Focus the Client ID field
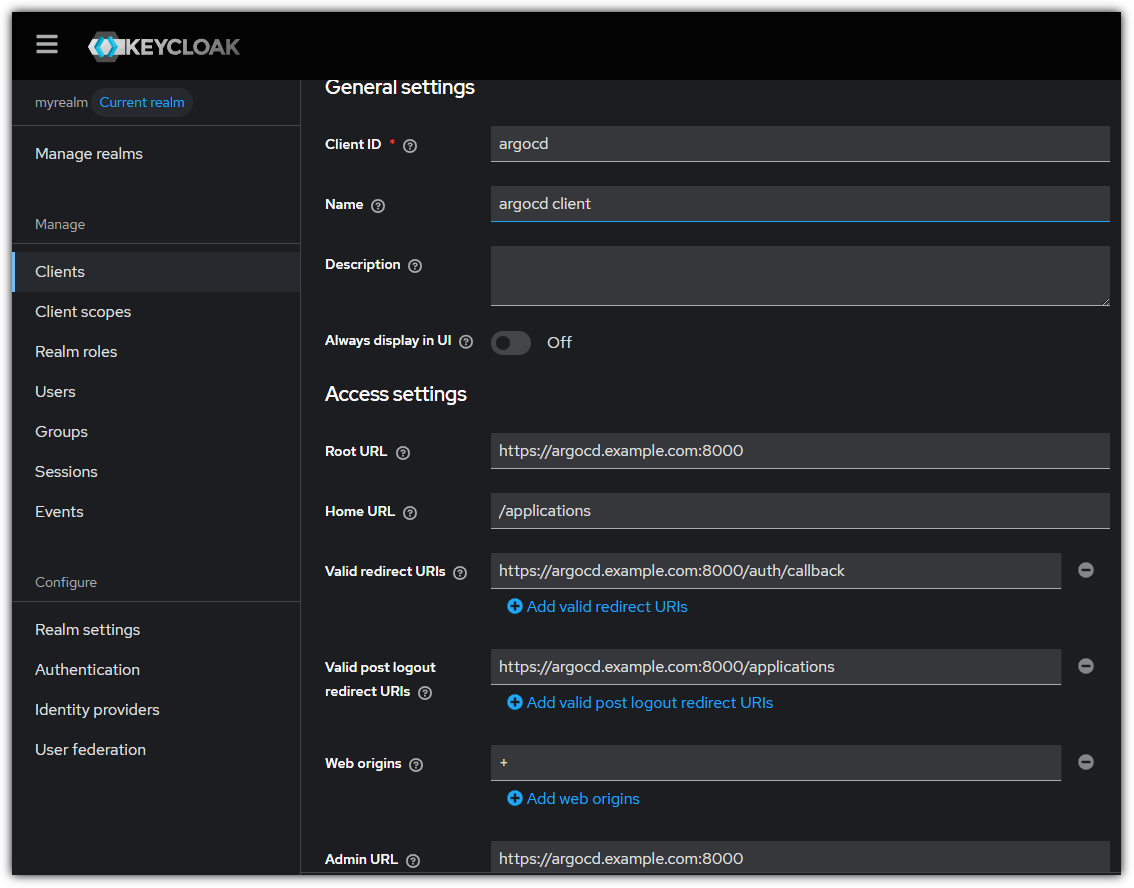Viewport: 1134px width, 888px height. 800,144
